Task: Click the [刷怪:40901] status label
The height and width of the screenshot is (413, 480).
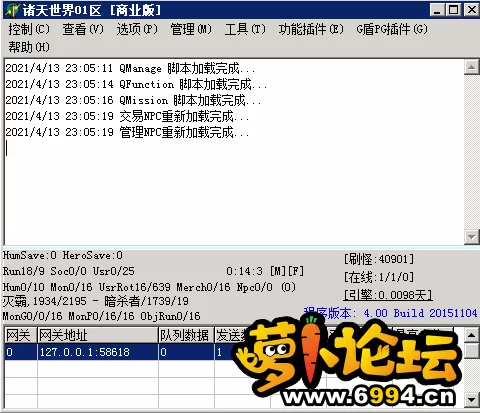Action: 379,259
